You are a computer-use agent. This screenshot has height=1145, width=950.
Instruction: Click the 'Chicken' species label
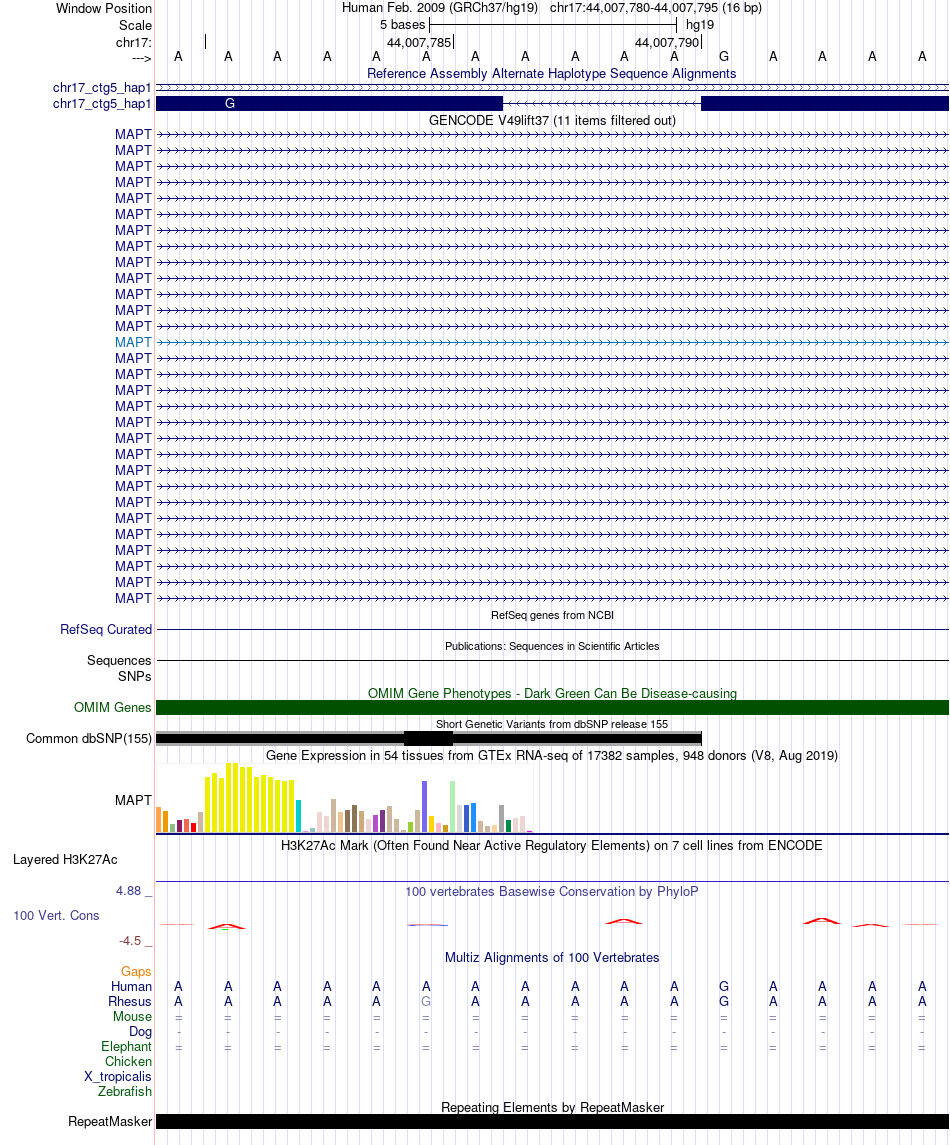[129, 1061]
